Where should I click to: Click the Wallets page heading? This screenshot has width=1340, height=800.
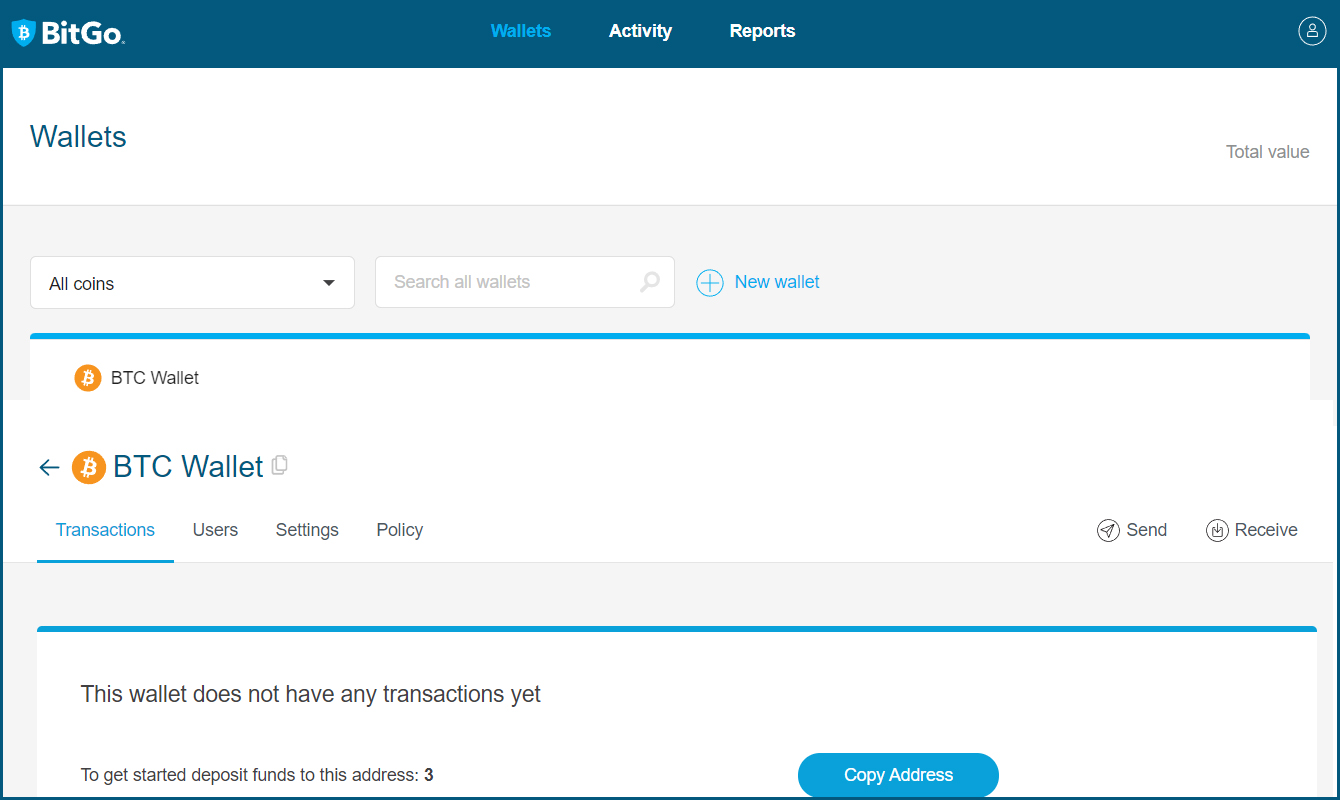click(78, 137)
